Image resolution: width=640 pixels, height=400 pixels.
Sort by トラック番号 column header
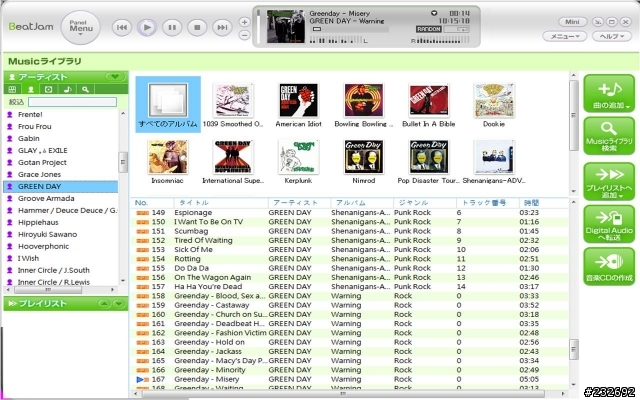pos(488,202)
